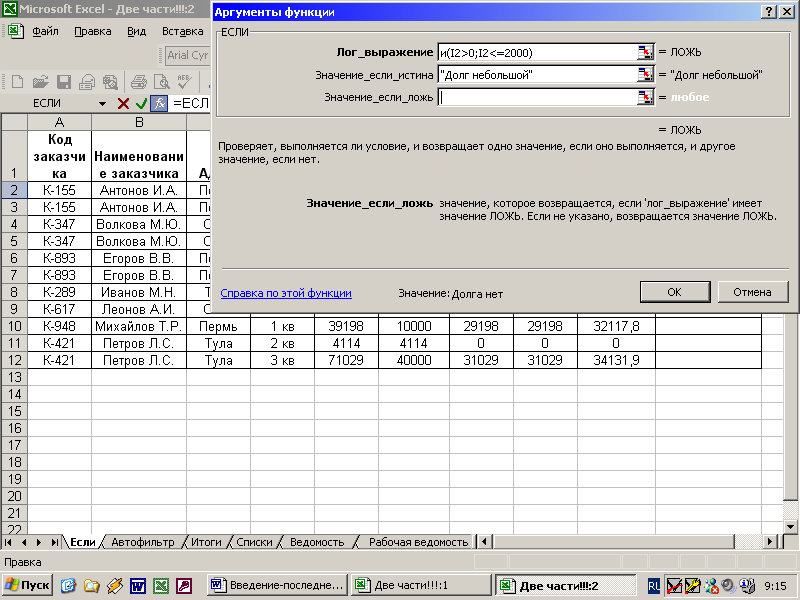
Task: Click in the Значение_если_ложь input field
Action: (537, 97)
